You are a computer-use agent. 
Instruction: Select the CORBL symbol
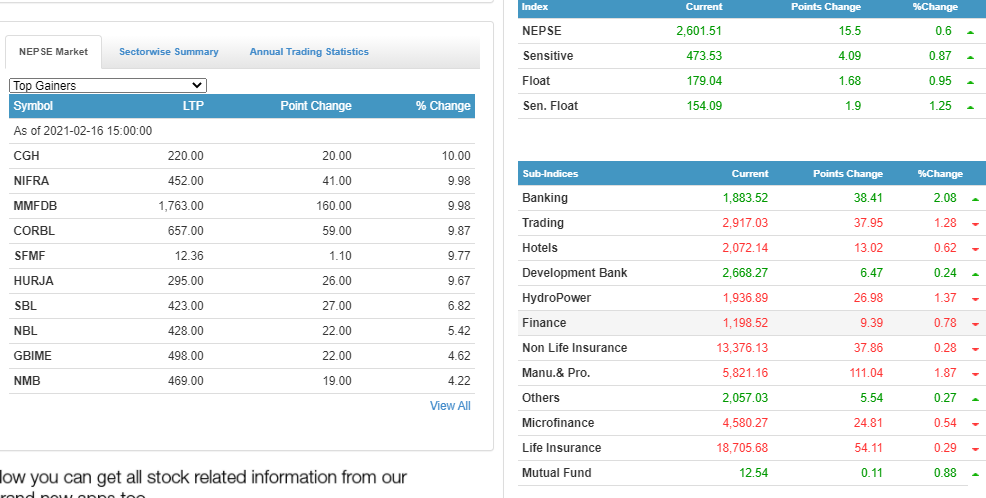pos(34,231)
